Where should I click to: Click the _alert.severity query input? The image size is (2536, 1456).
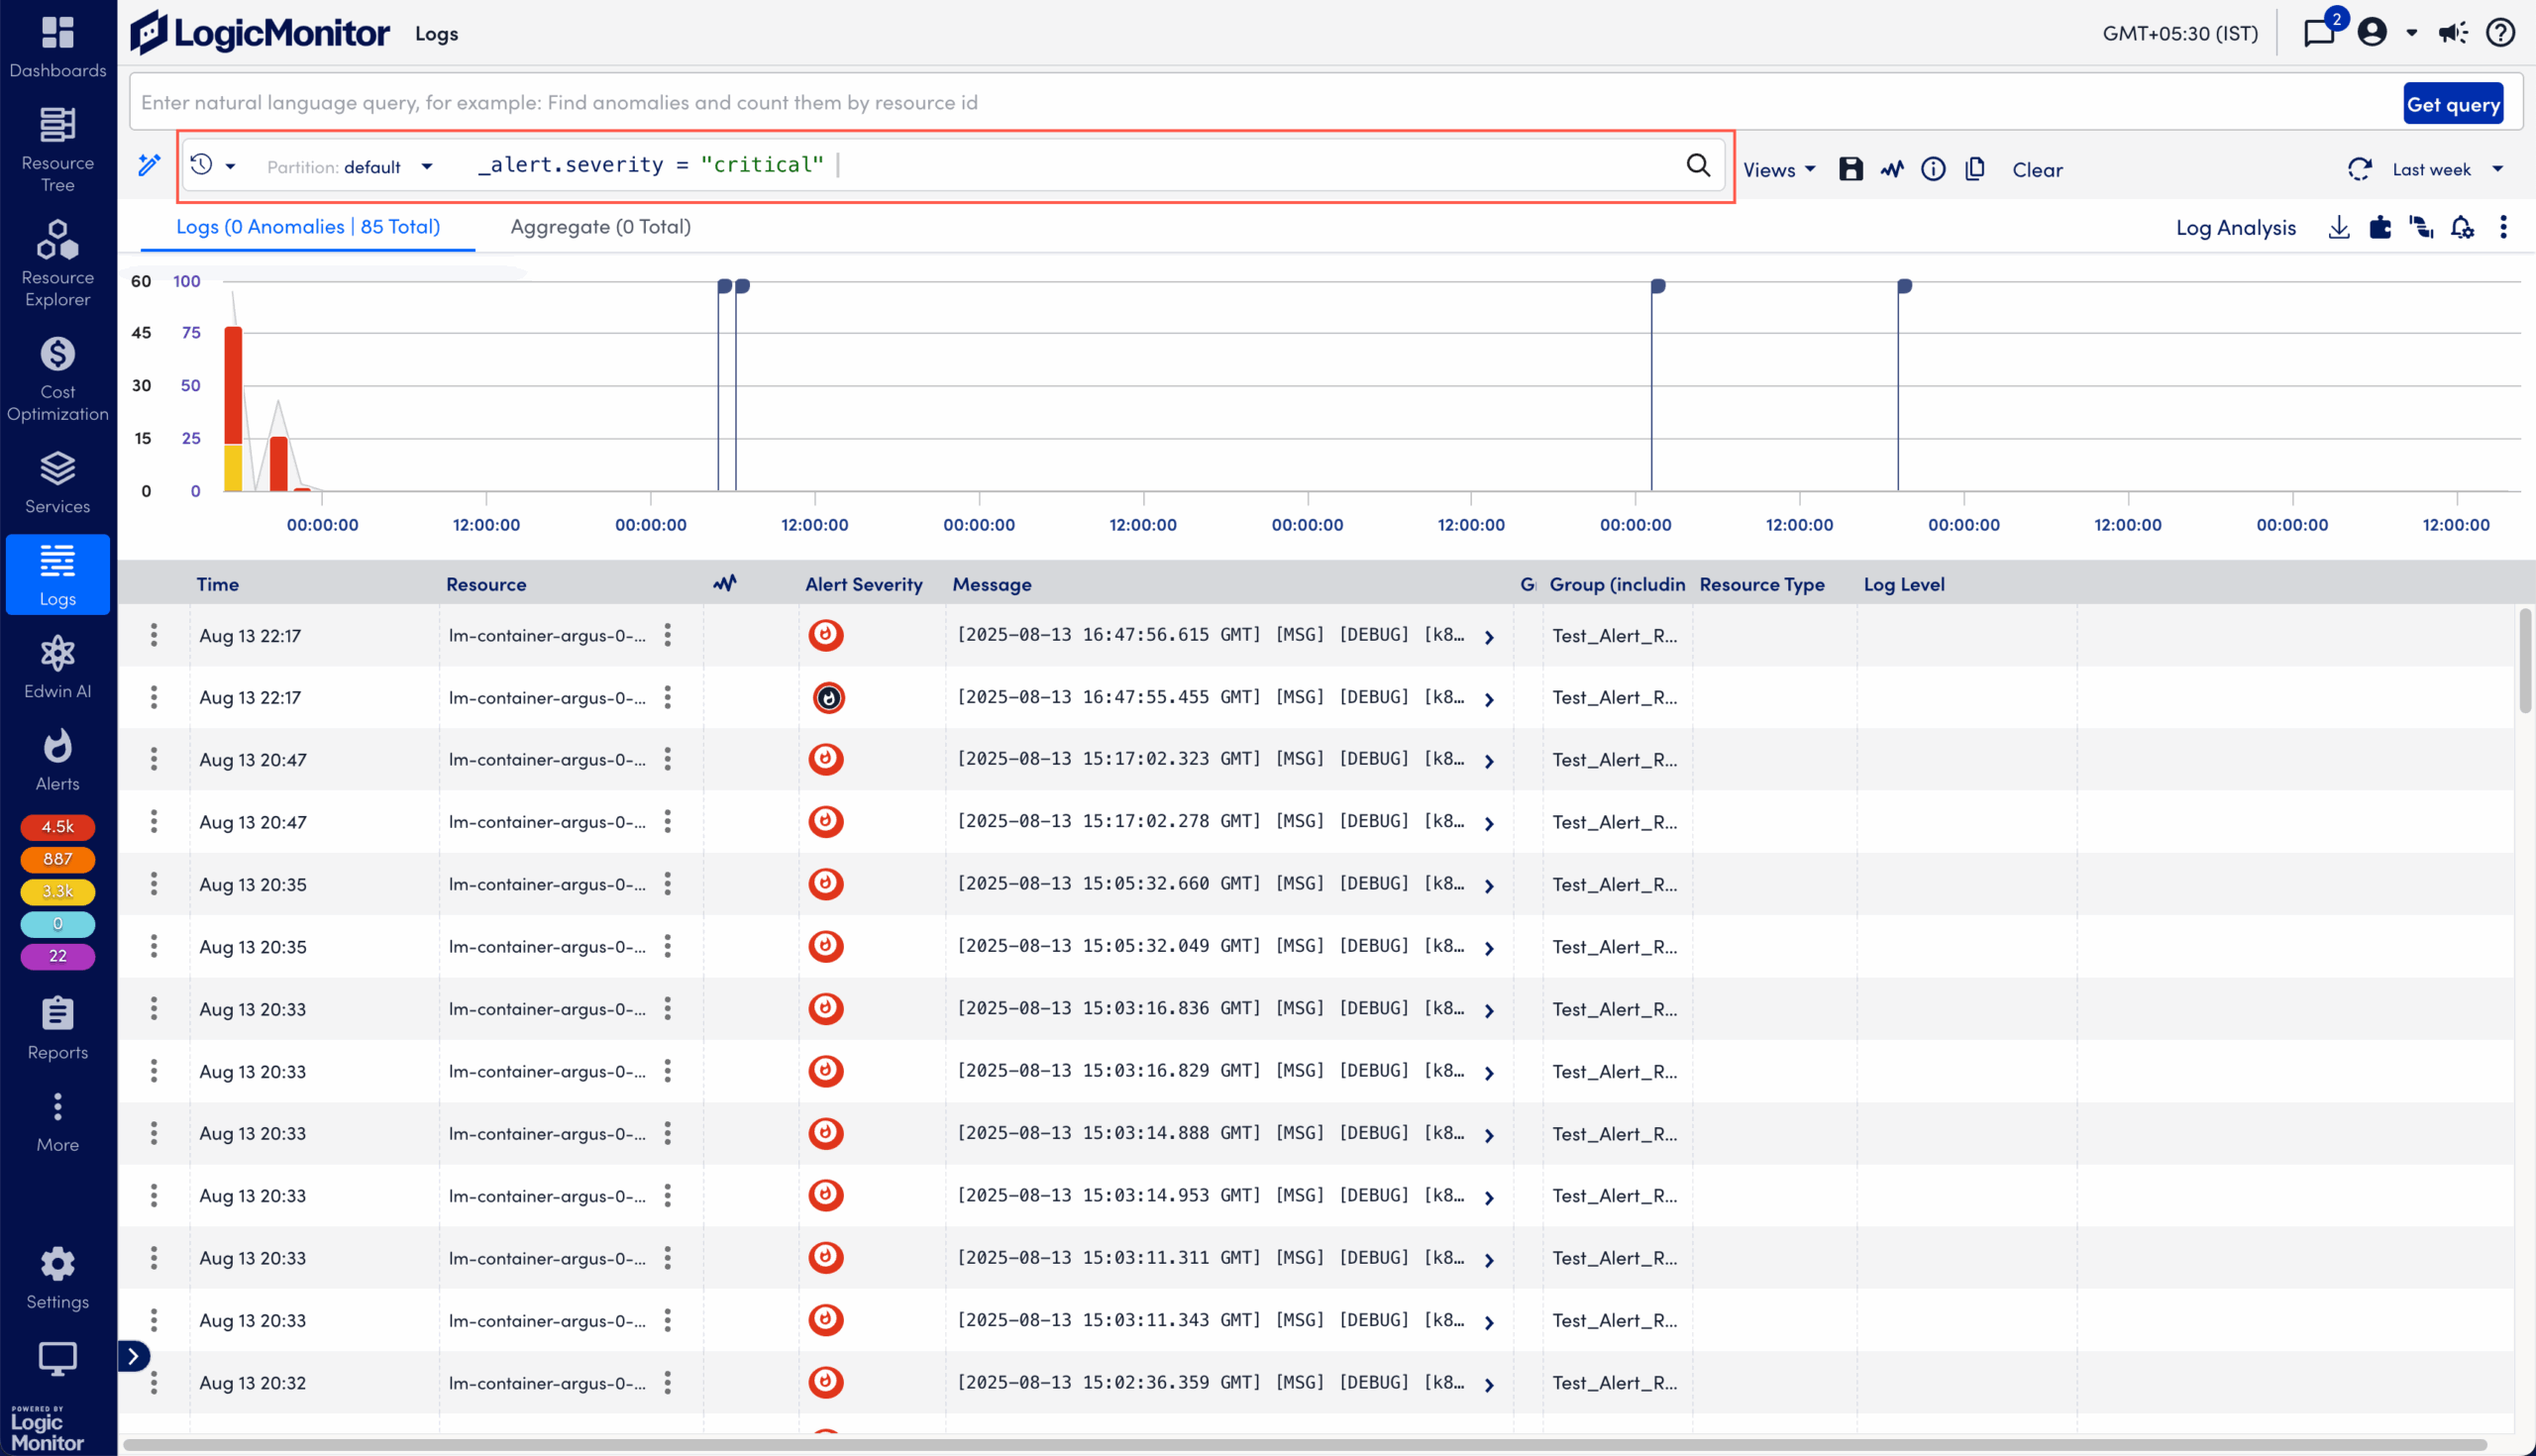[1070, 165]
